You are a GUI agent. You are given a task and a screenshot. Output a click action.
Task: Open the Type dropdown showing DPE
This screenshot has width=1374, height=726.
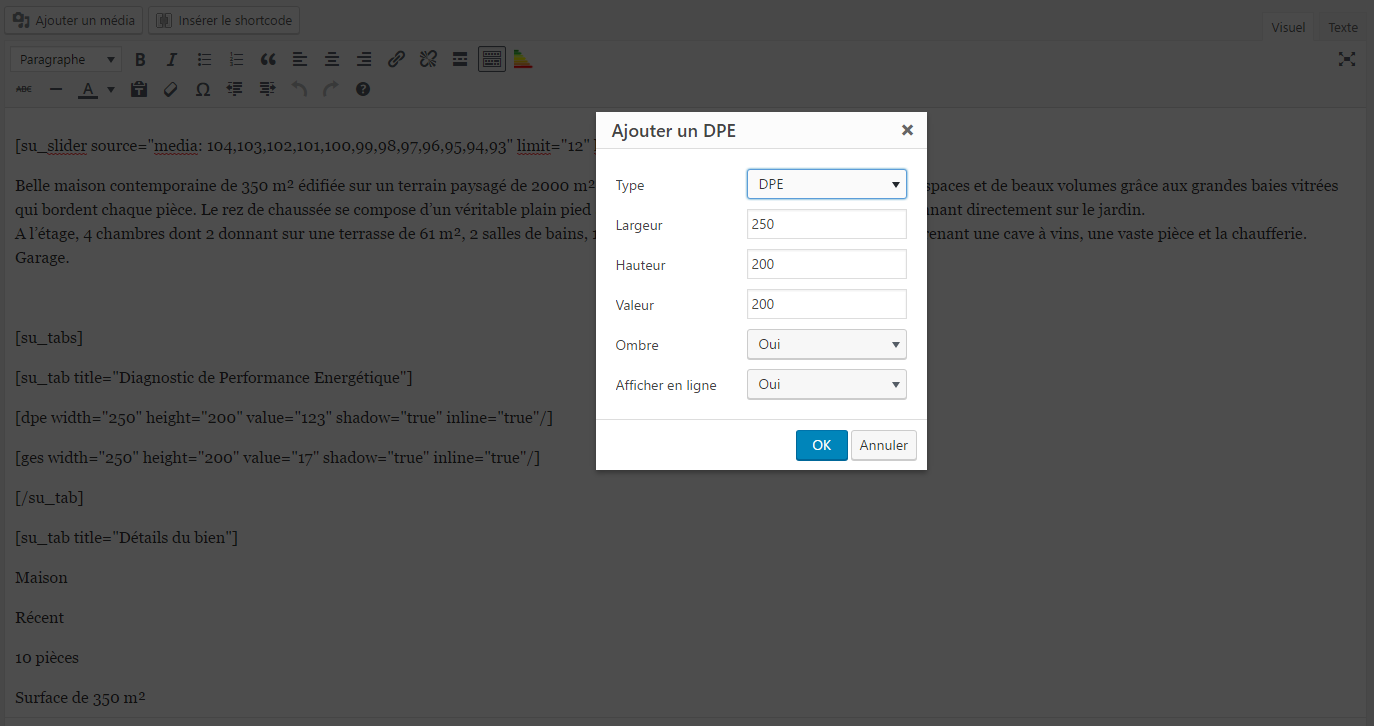(x=827, y=184)
